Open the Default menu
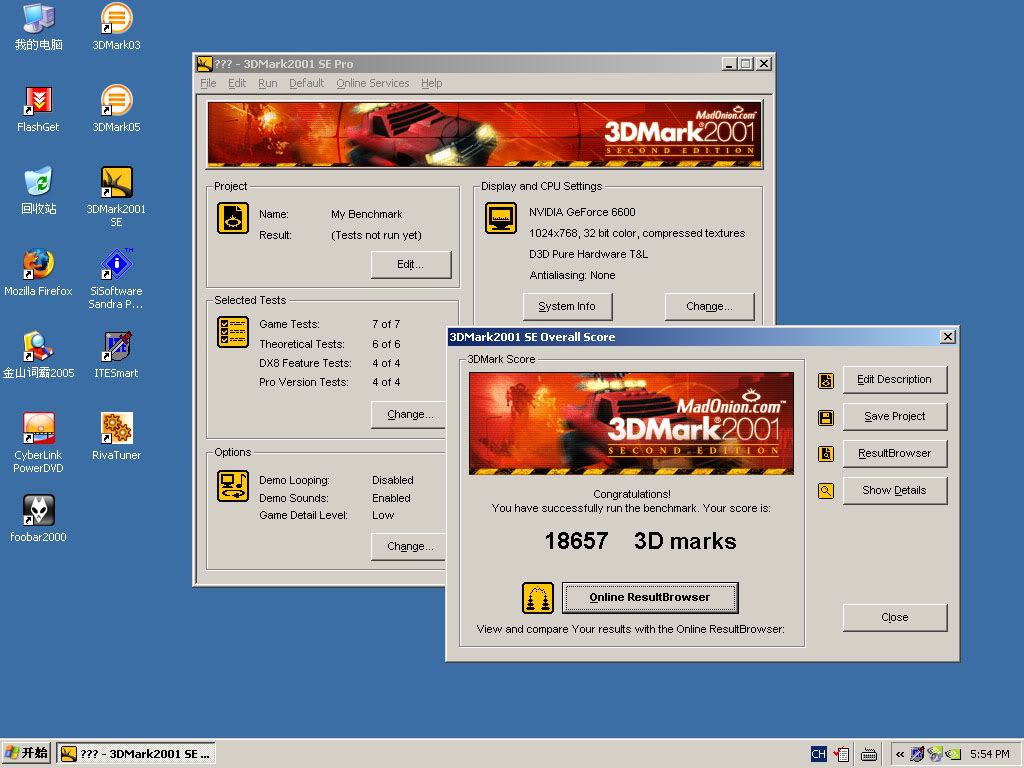 pyautogui.click(x=306, y=83)
